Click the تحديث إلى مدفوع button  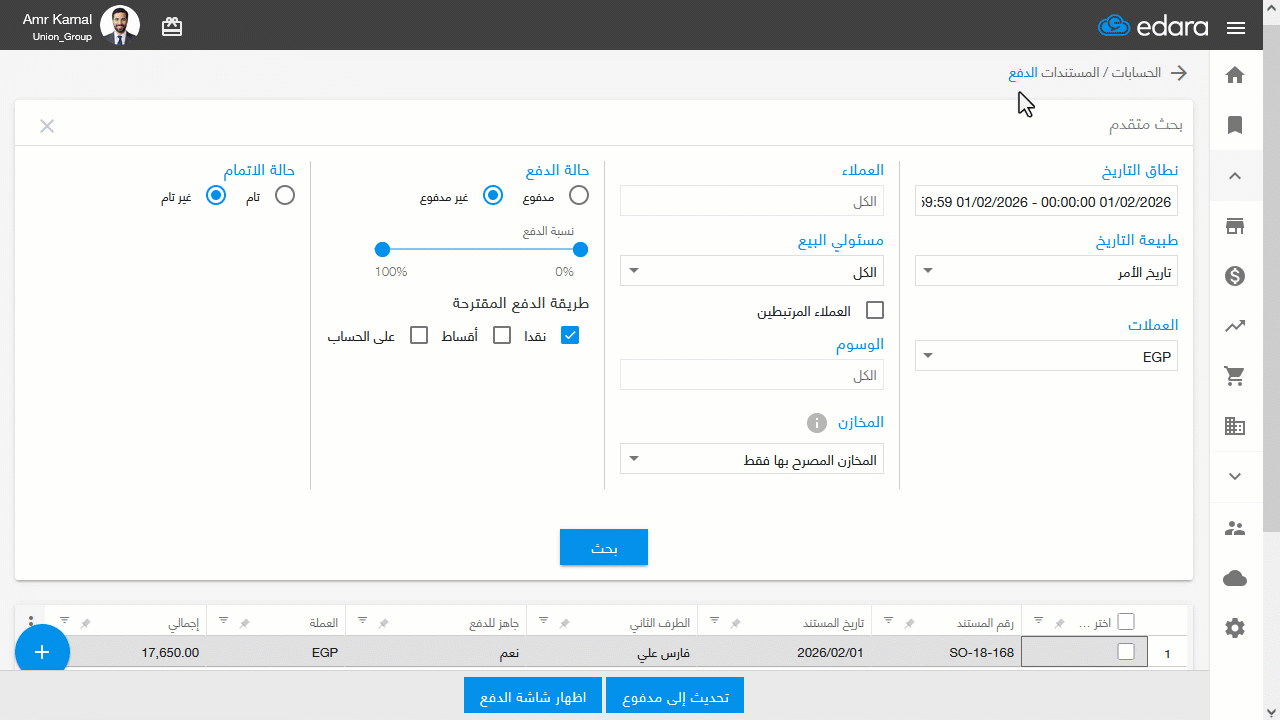click(675, 696)
